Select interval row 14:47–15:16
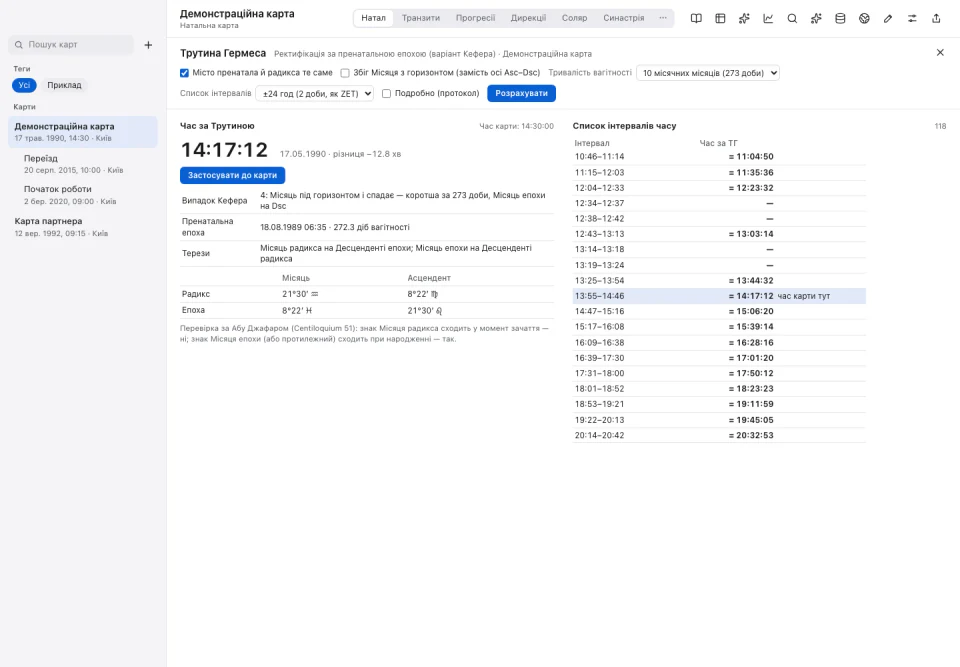The width and height of the screenshot is (960, 667). click(719, 311)
